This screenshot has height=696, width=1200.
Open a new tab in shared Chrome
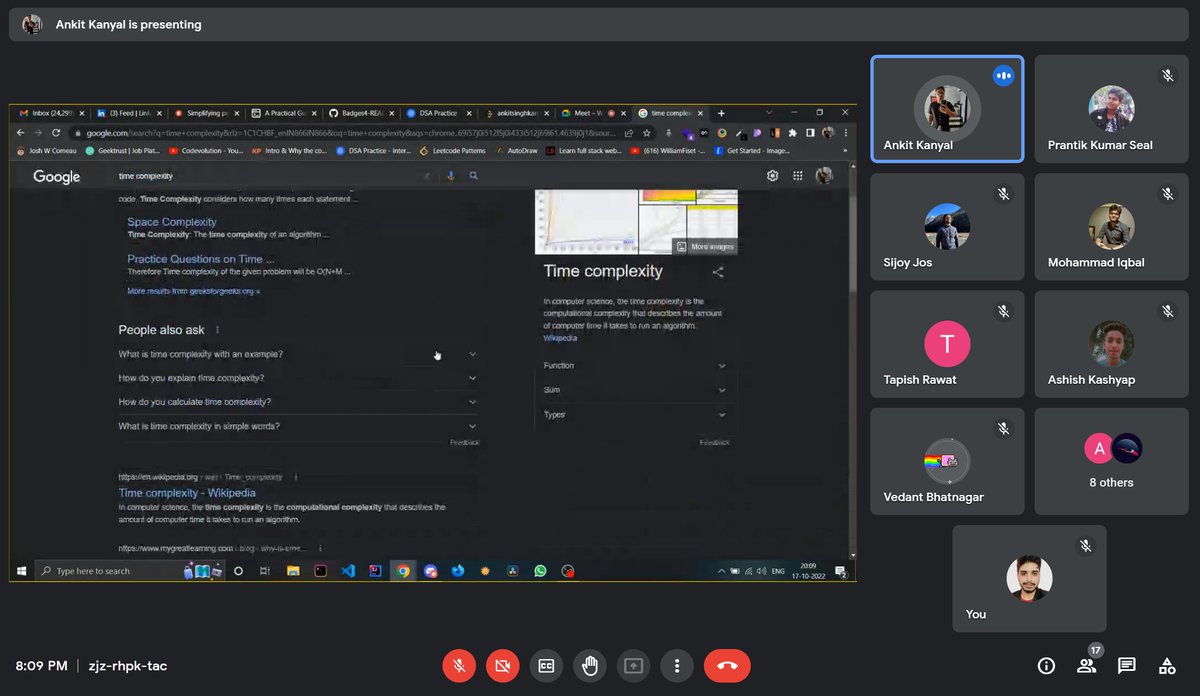click(721, 113)
